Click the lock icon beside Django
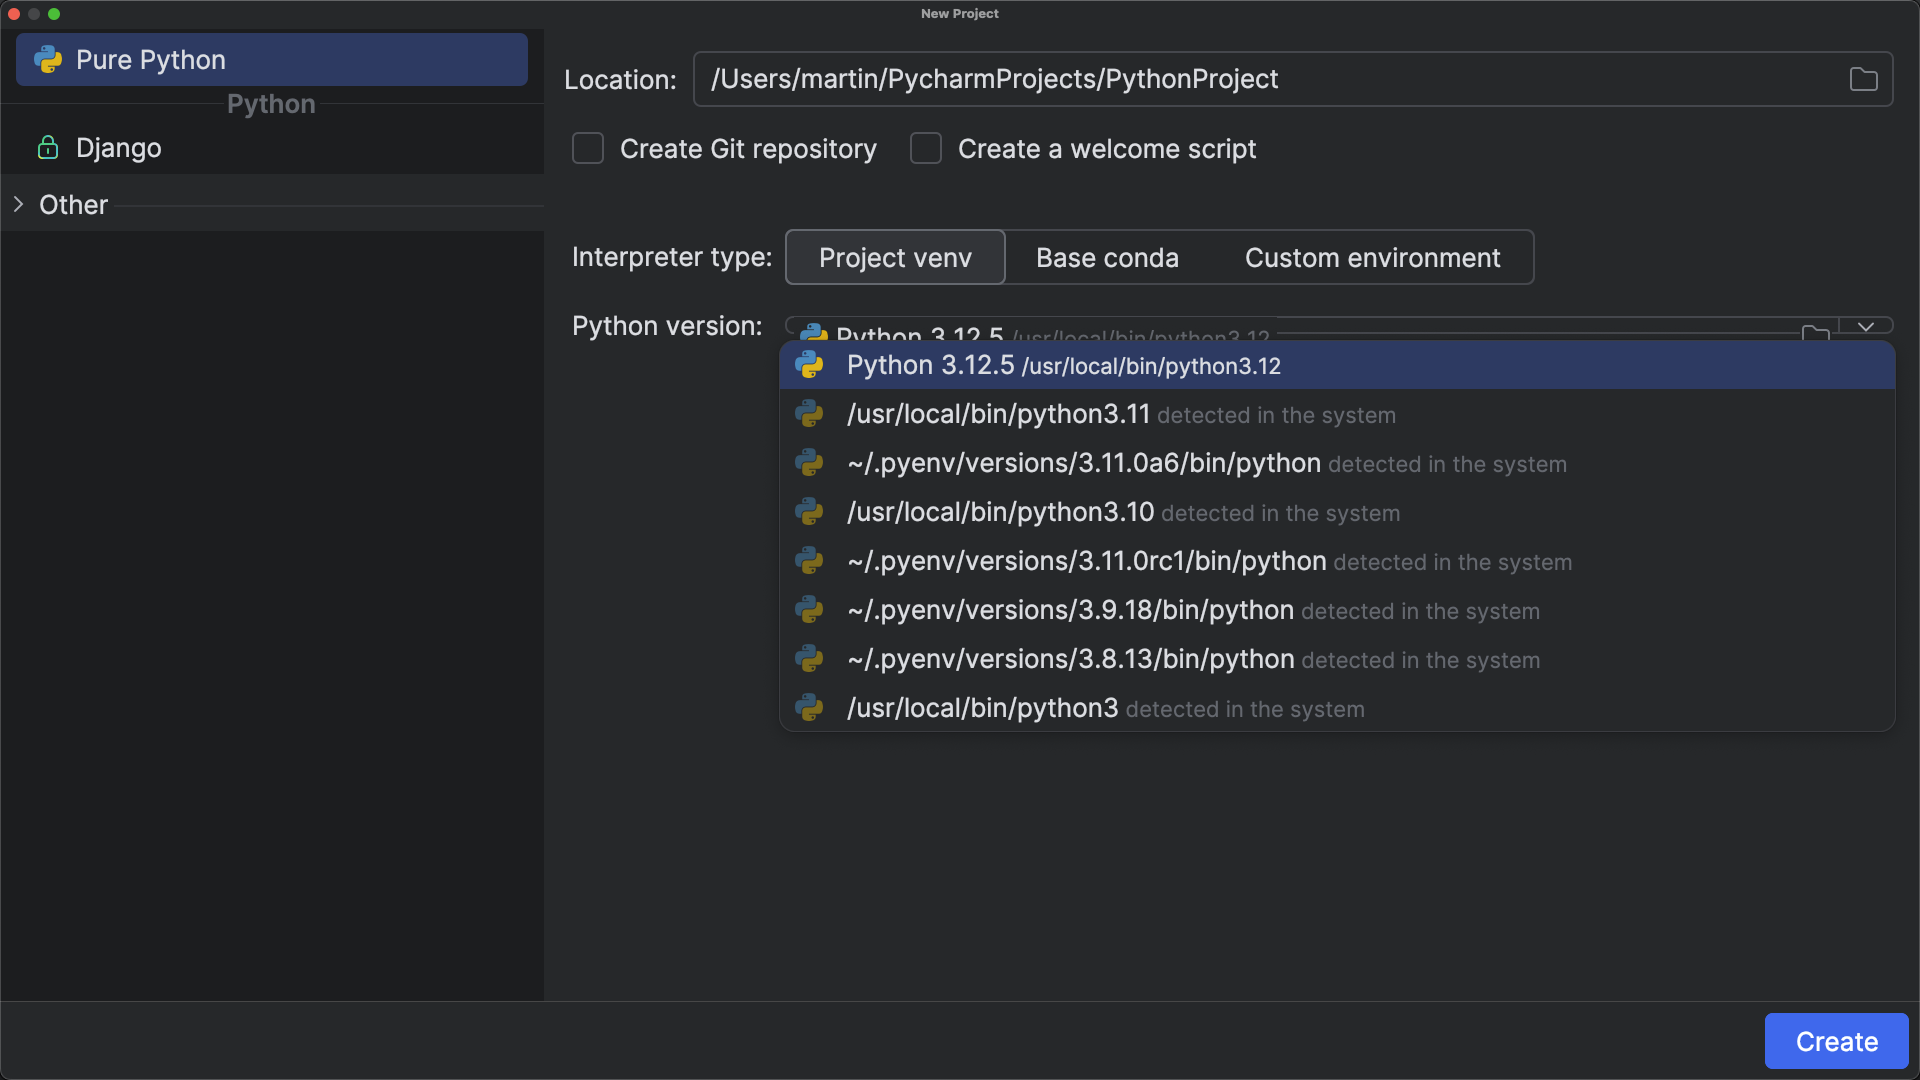 click(47, 147)
